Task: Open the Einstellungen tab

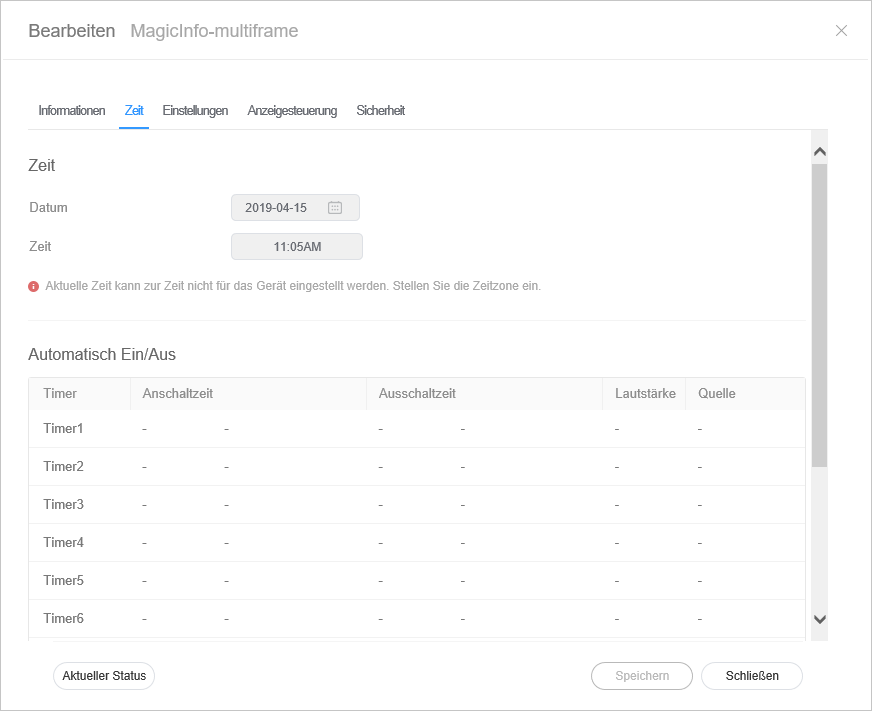Action: click(195, 111)
